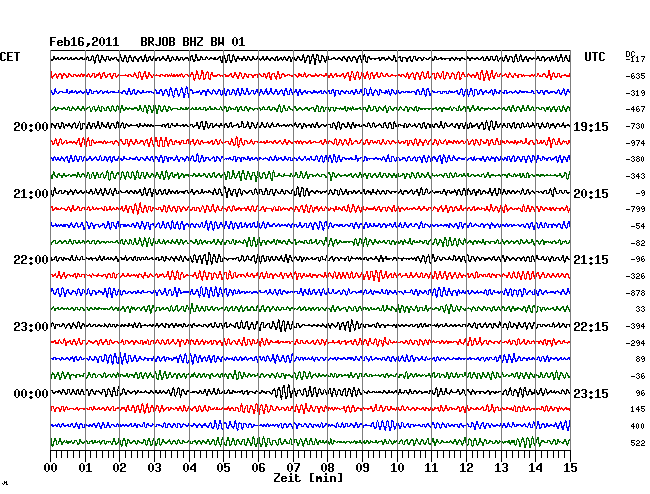Click minute 13 on the x-axis
This screenshot has height=494, width=650.
(x=501, y=468)
